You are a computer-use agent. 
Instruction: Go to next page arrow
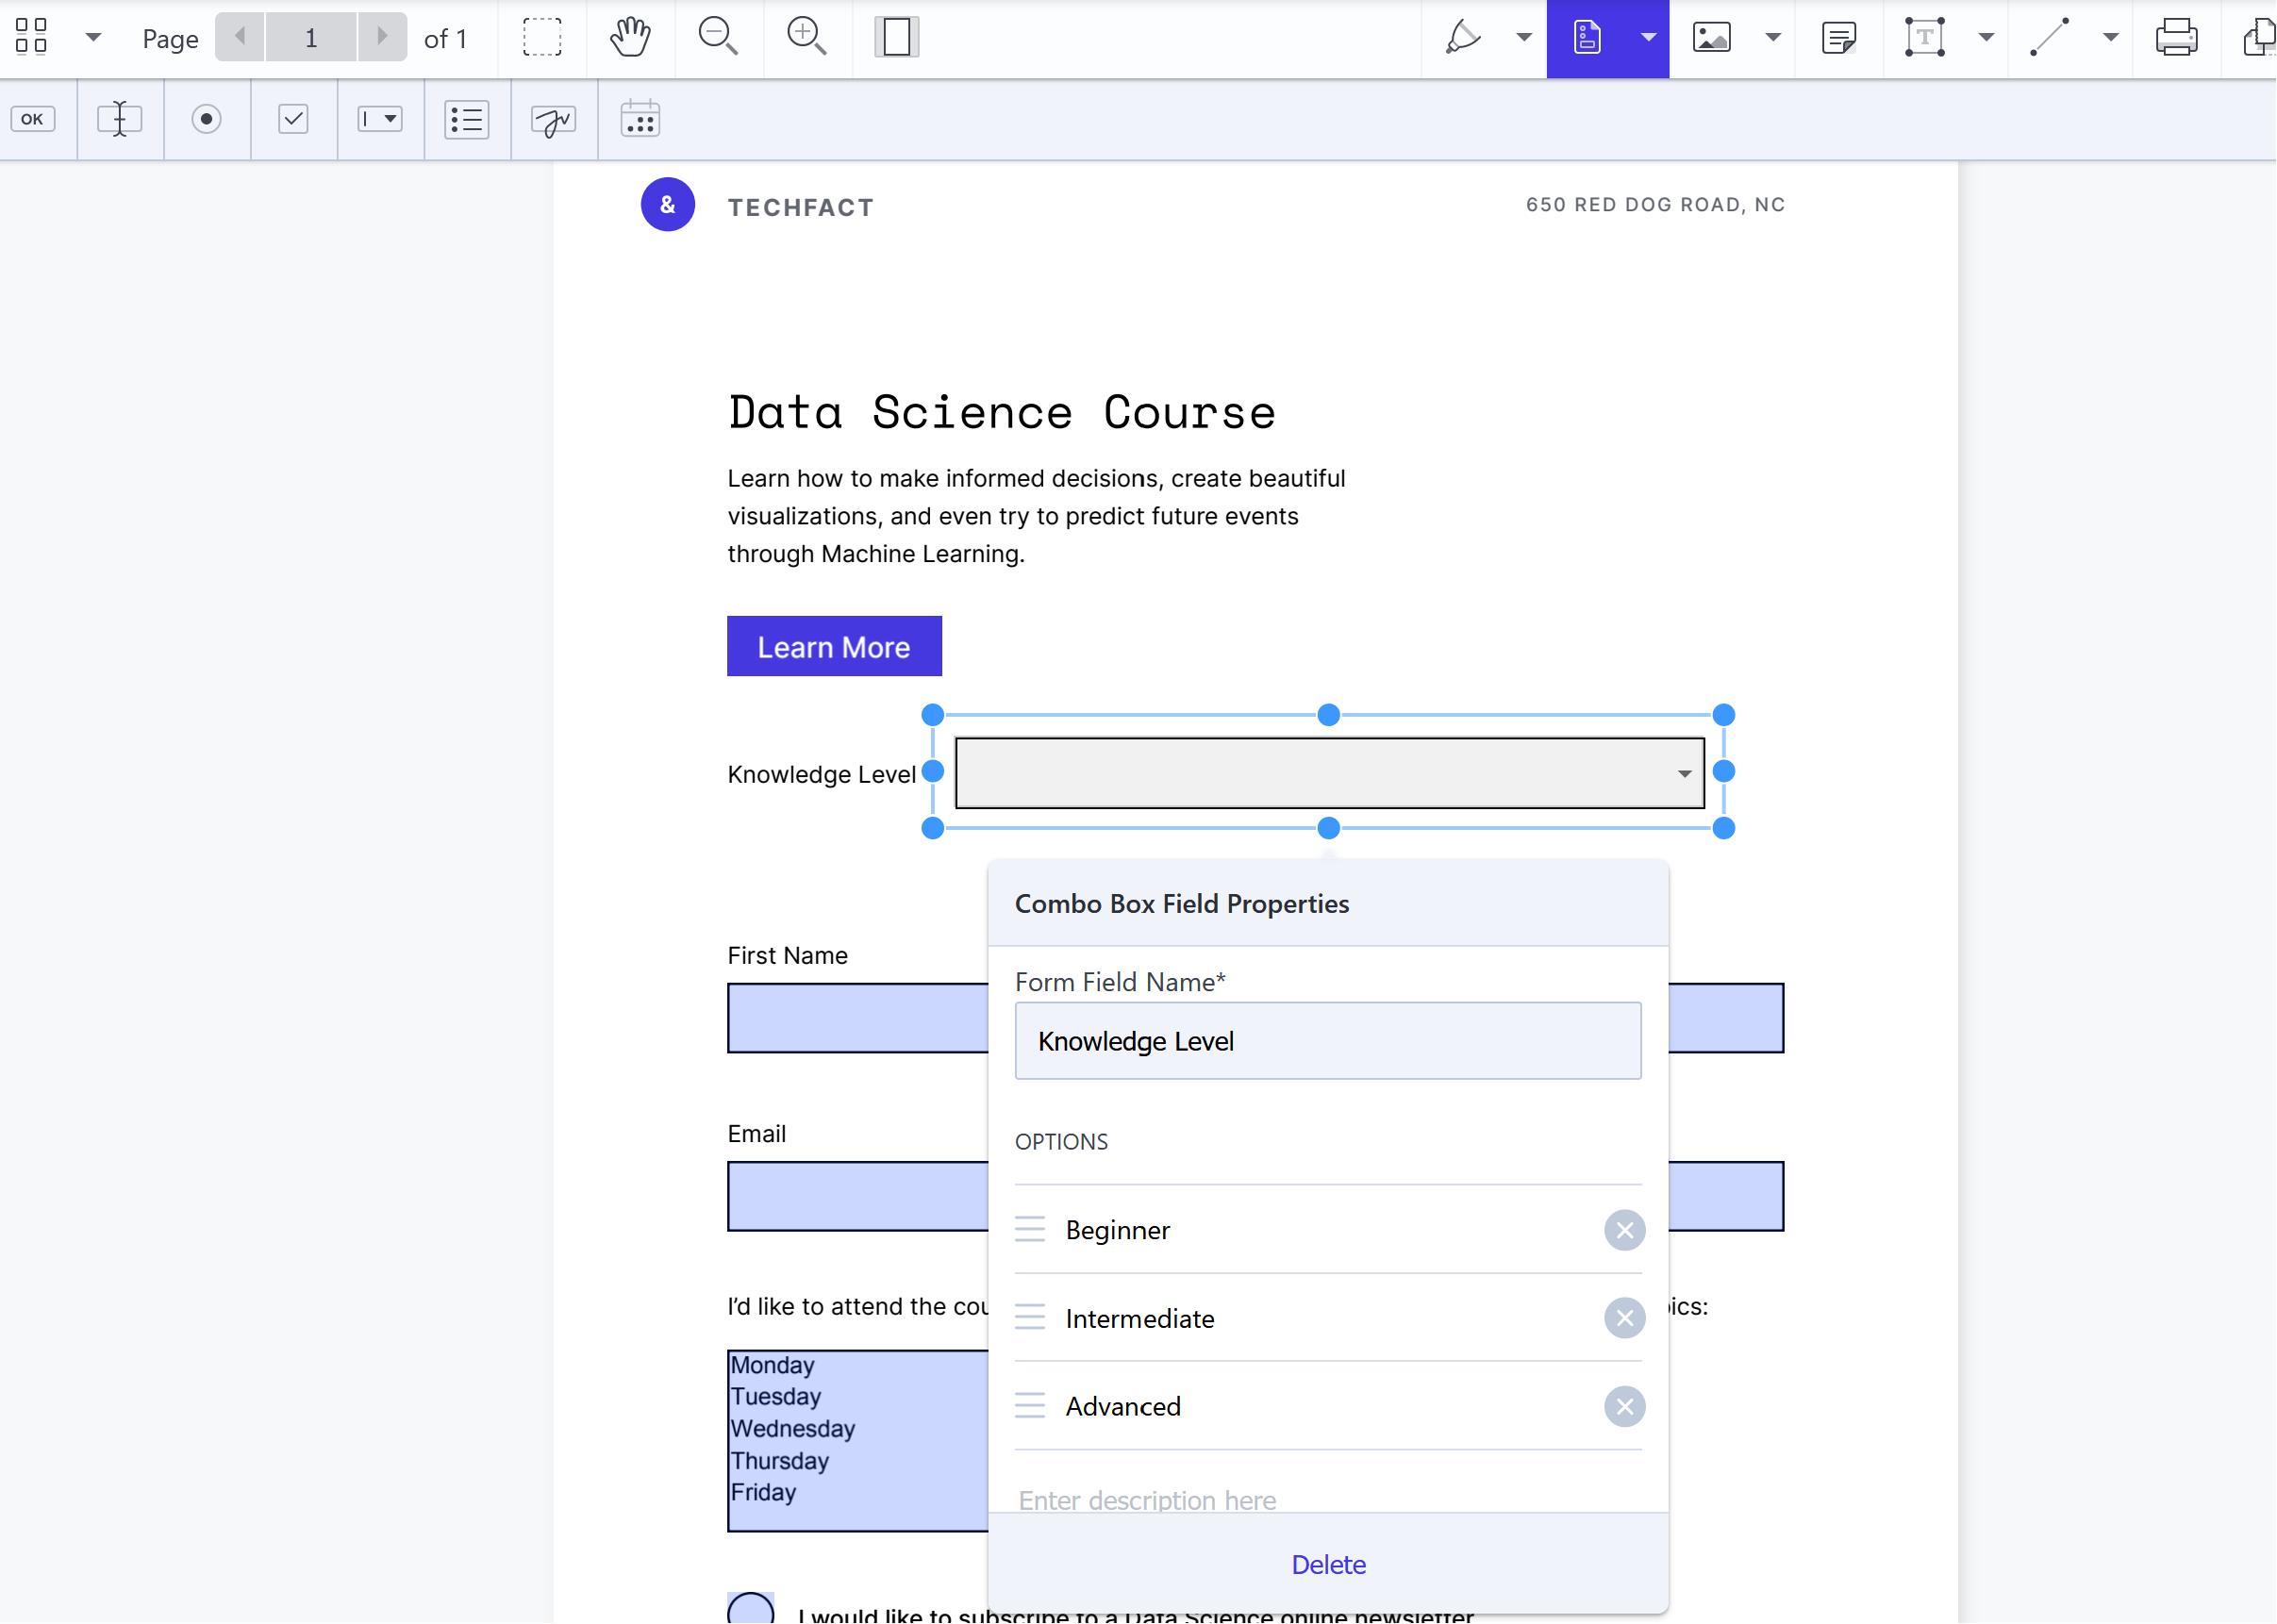(x=381, y=38)
